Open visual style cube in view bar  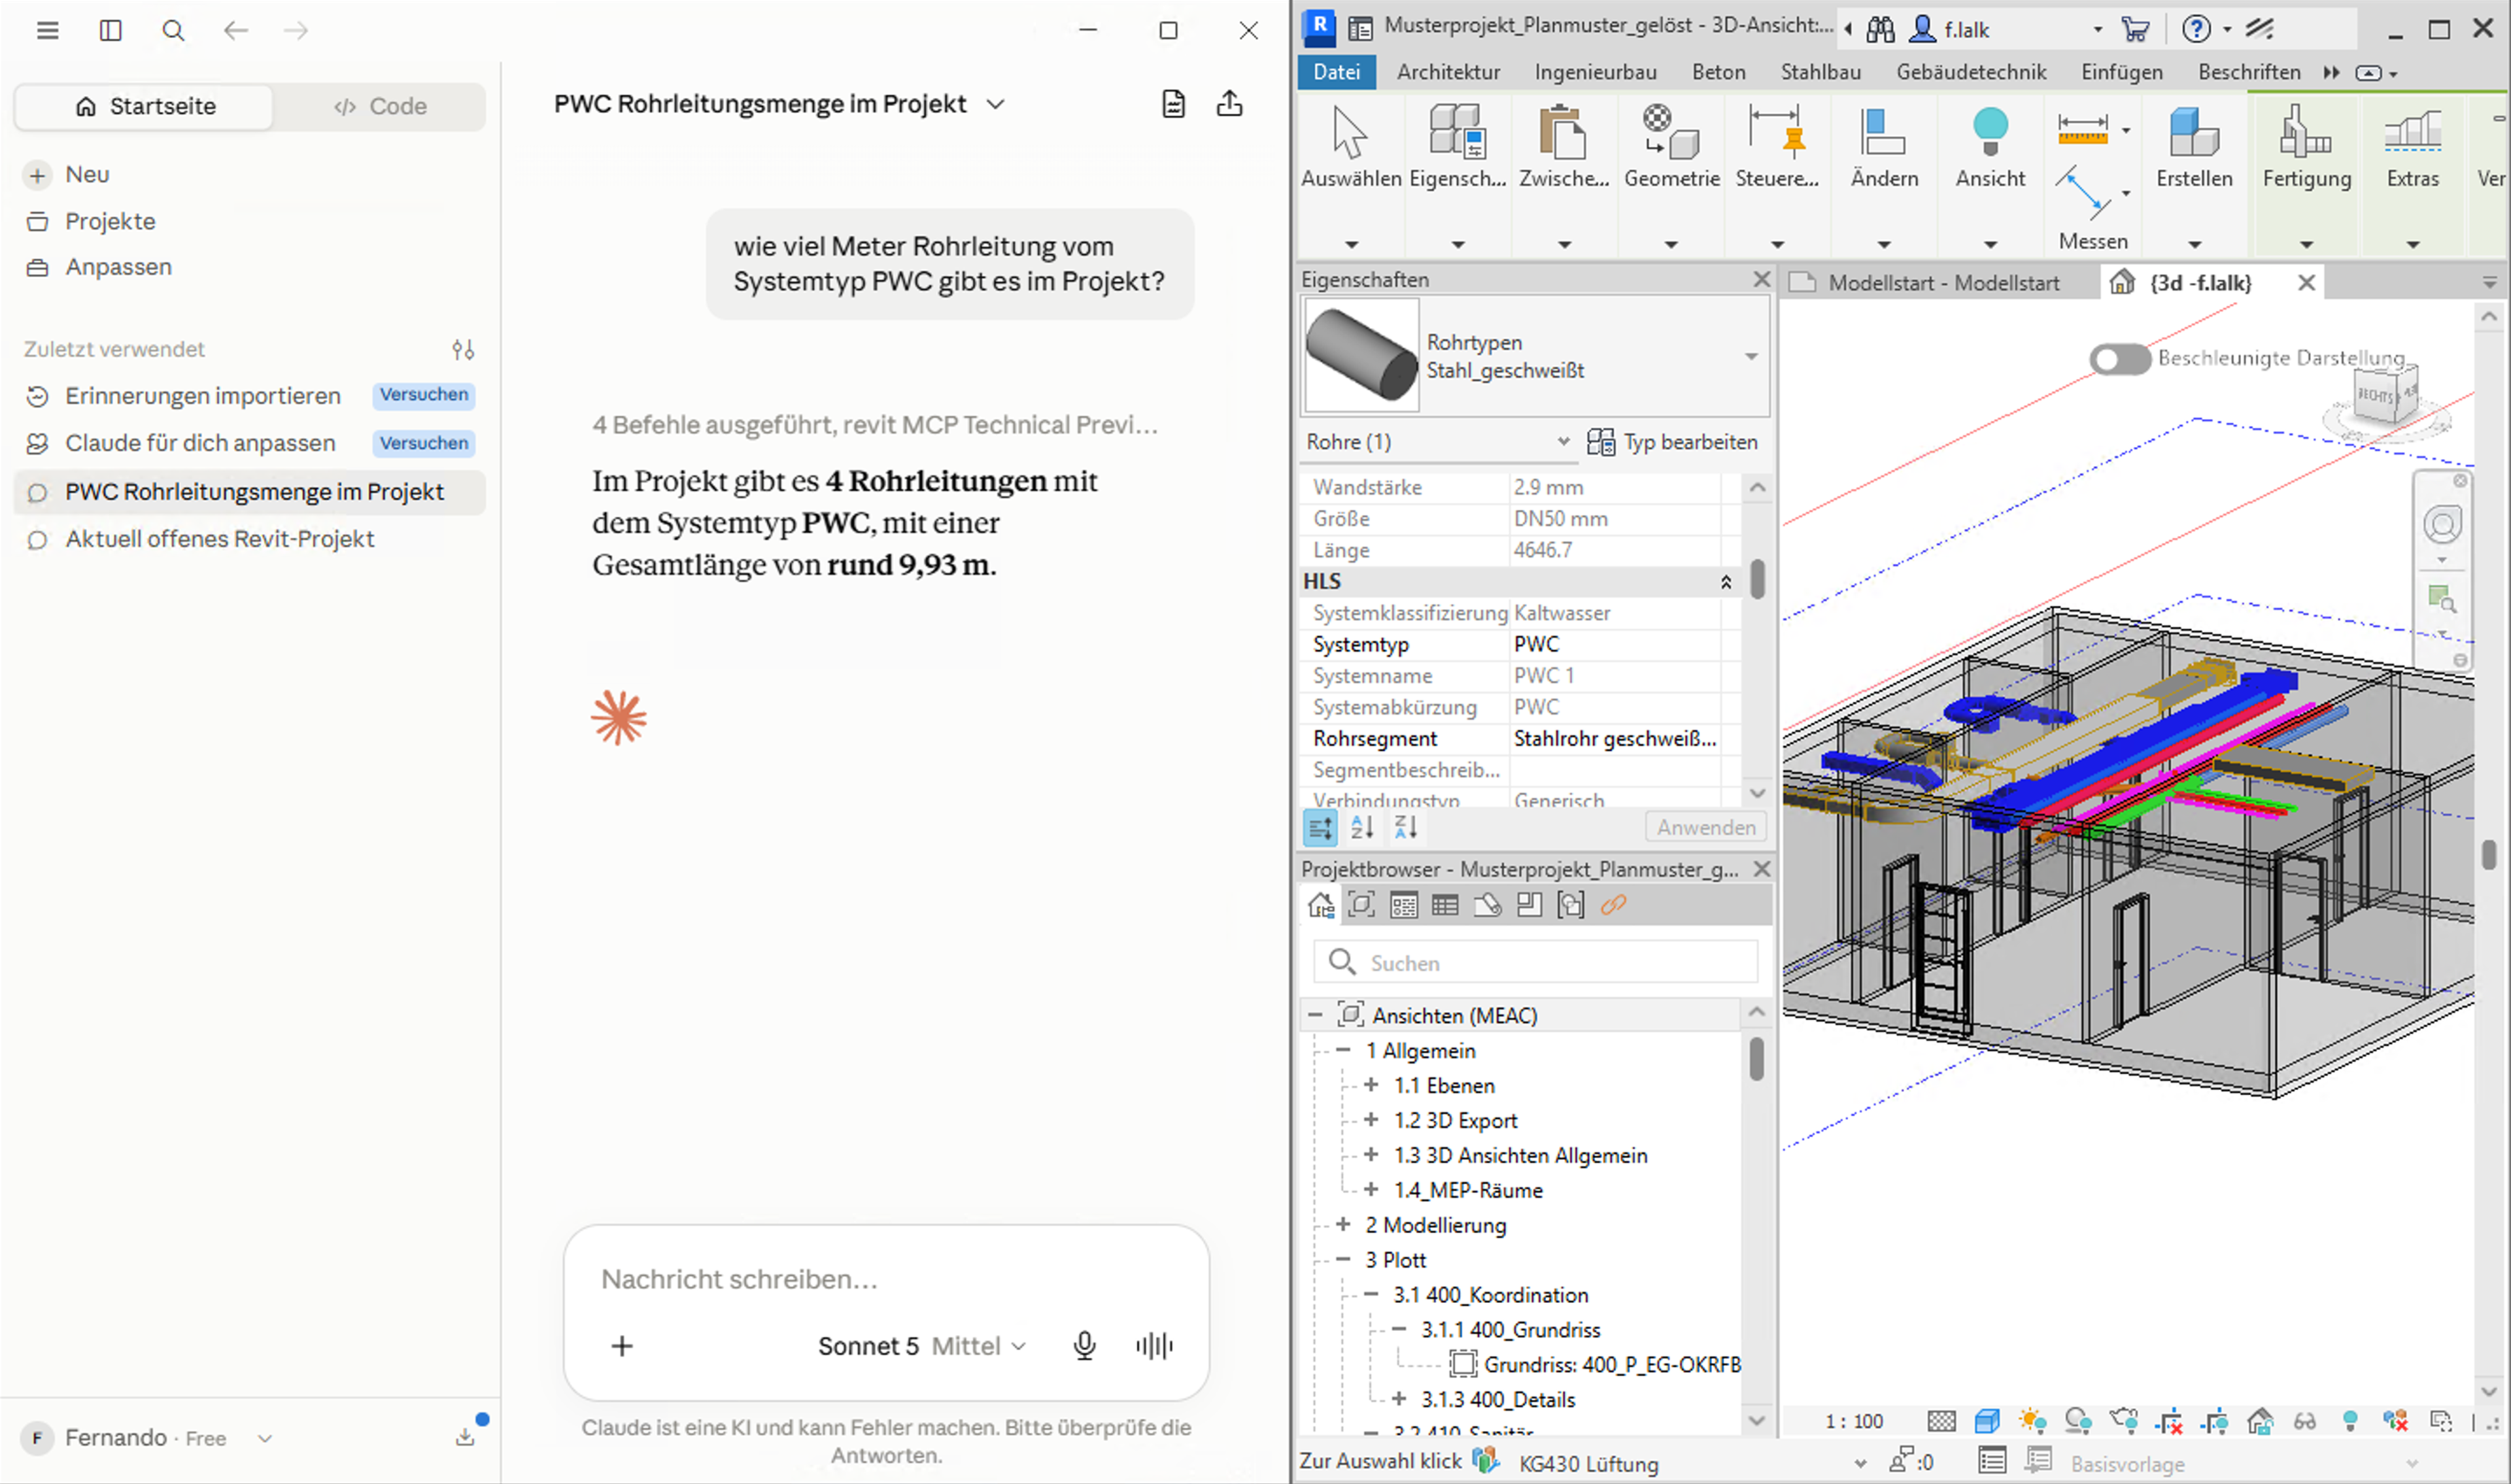pos(1987,1421)
